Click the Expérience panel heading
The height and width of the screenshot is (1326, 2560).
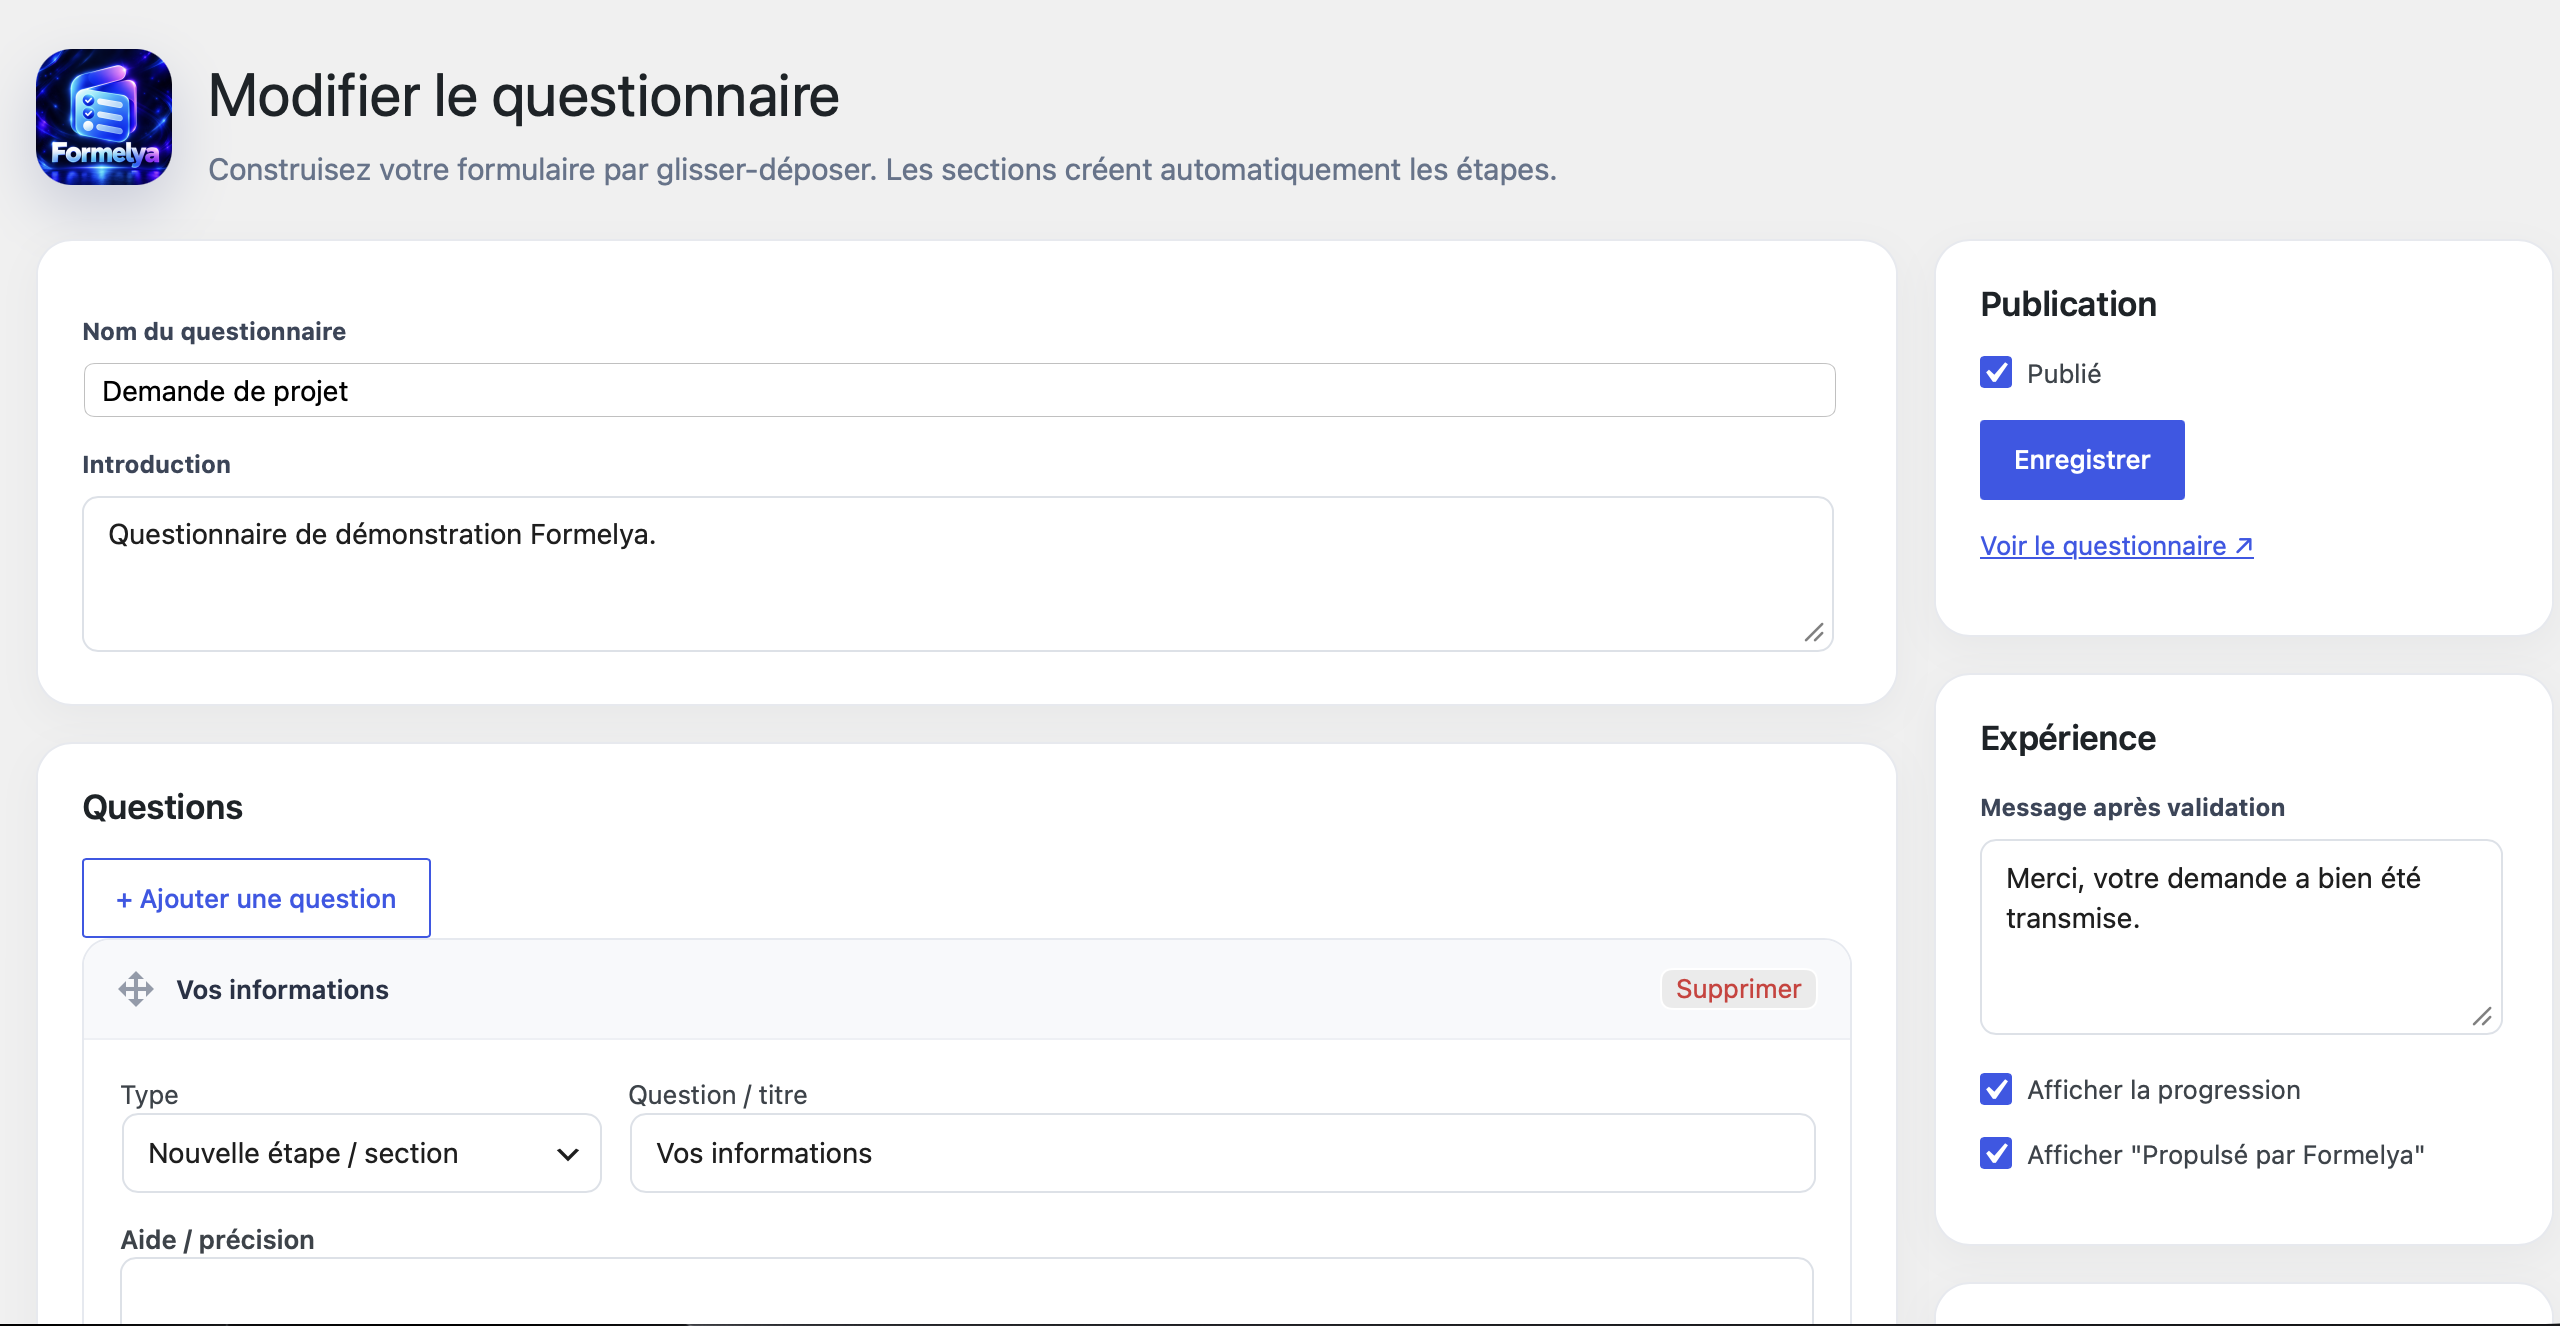pos(2068,738)
